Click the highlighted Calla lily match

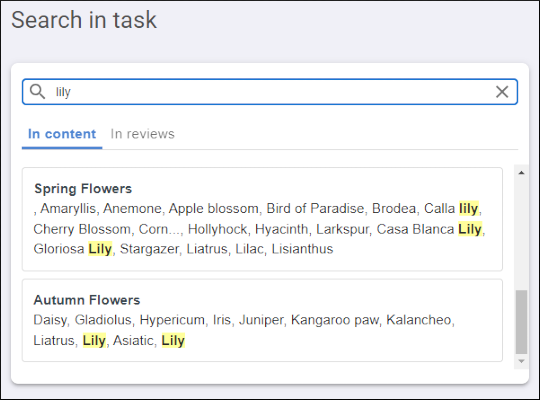coord(468,208)
